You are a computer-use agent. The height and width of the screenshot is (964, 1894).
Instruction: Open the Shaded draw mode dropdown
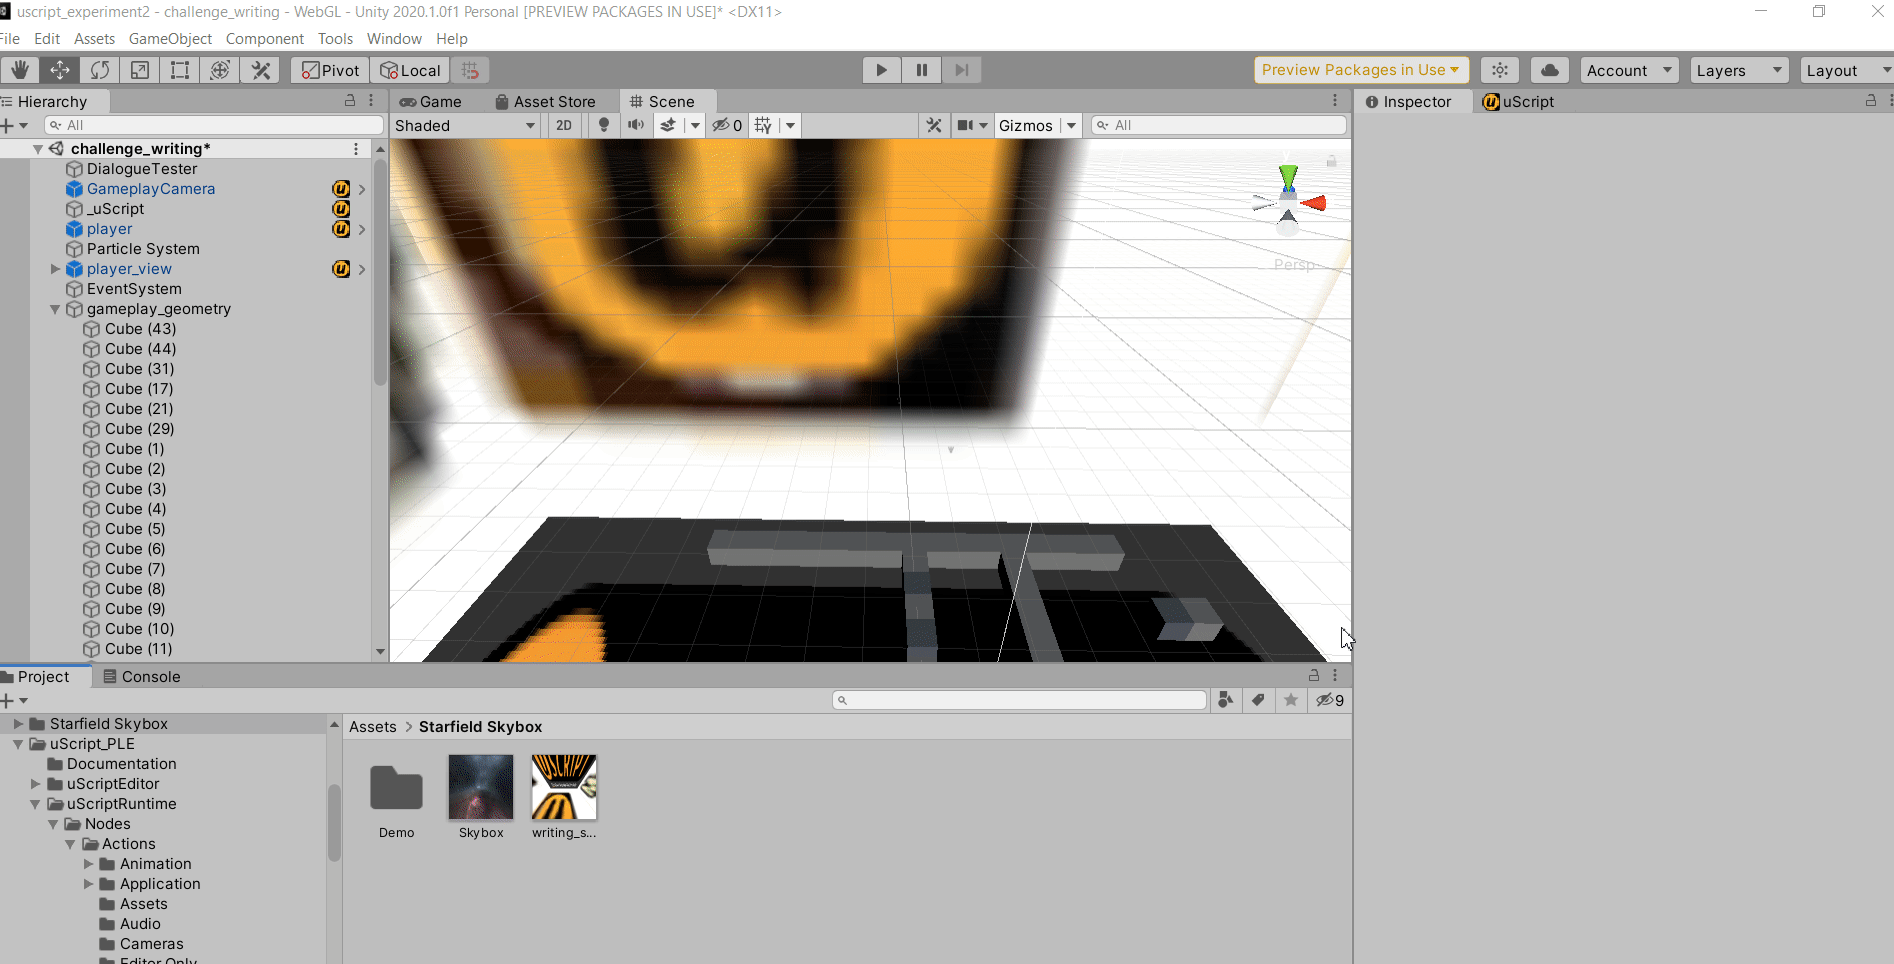[x=465, y=125]
